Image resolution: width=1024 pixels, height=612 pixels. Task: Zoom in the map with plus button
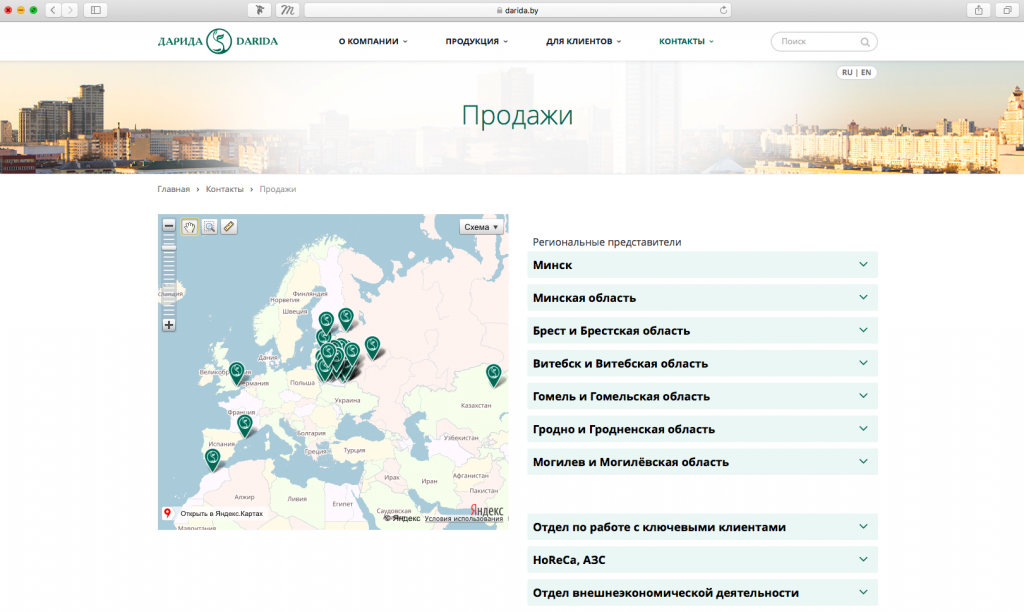click(168, 325)
